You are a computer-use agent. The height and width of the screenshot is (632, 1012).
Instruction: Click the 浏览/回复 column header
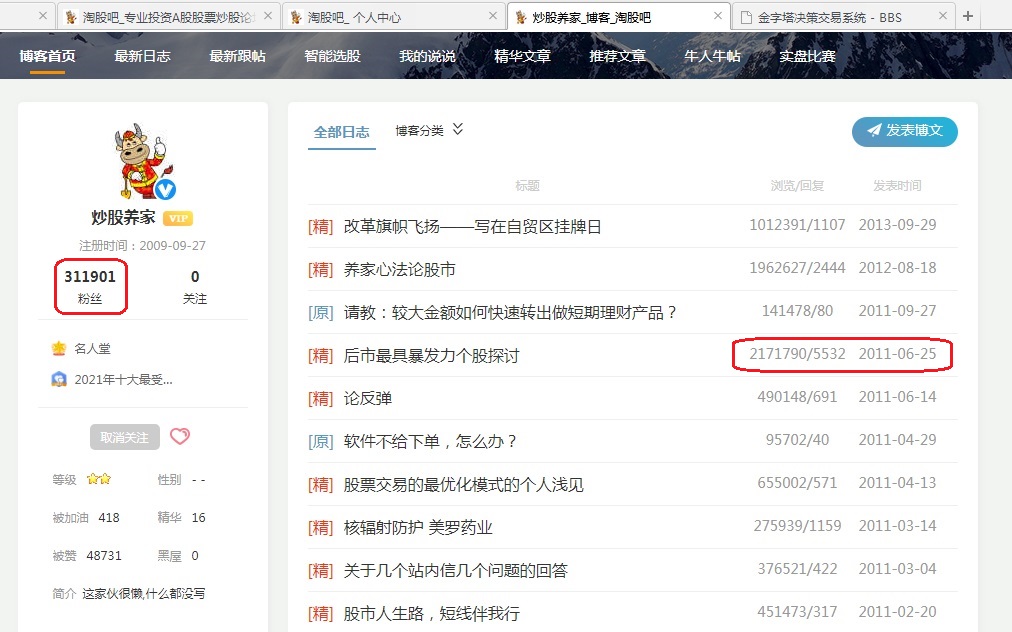(797, 186)
